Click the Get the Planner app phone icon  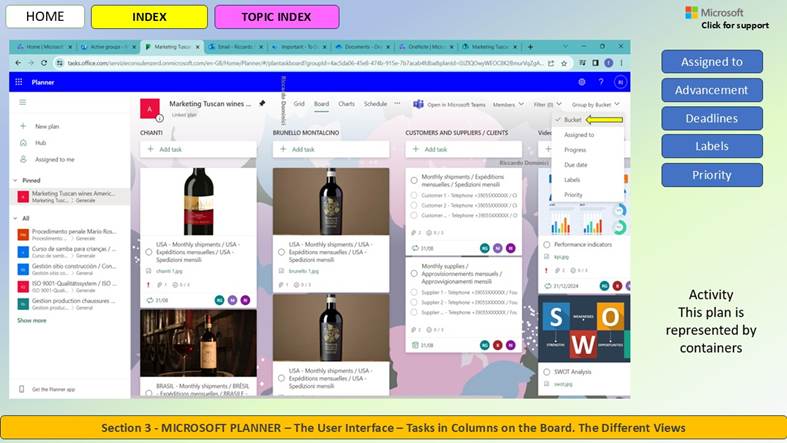point(22,389)
